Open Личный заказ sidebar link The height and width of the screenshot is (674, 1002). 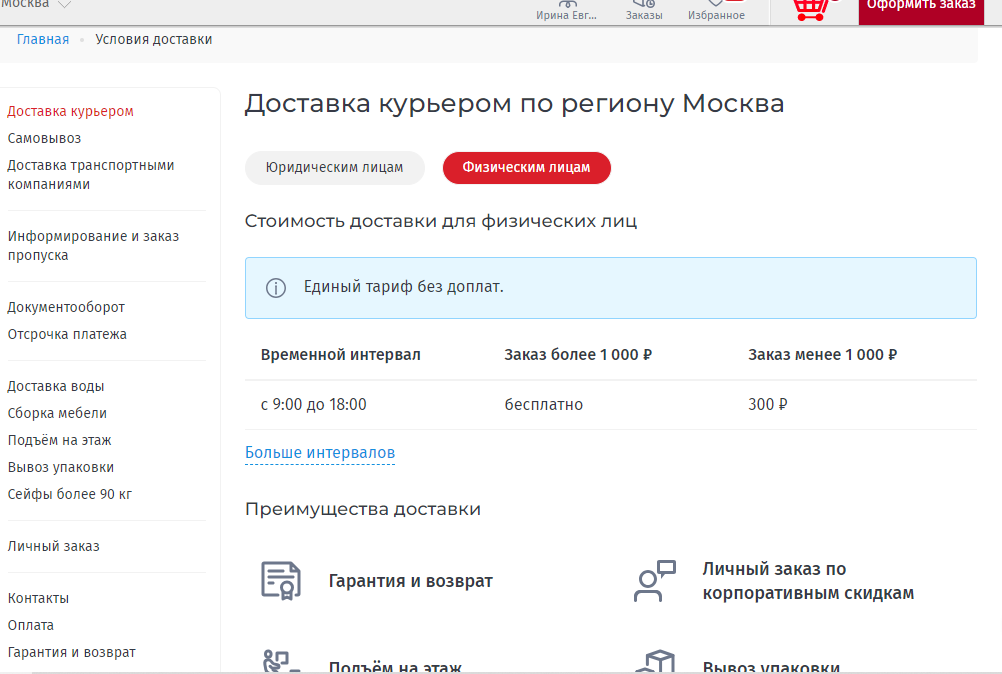pos(54,546)
